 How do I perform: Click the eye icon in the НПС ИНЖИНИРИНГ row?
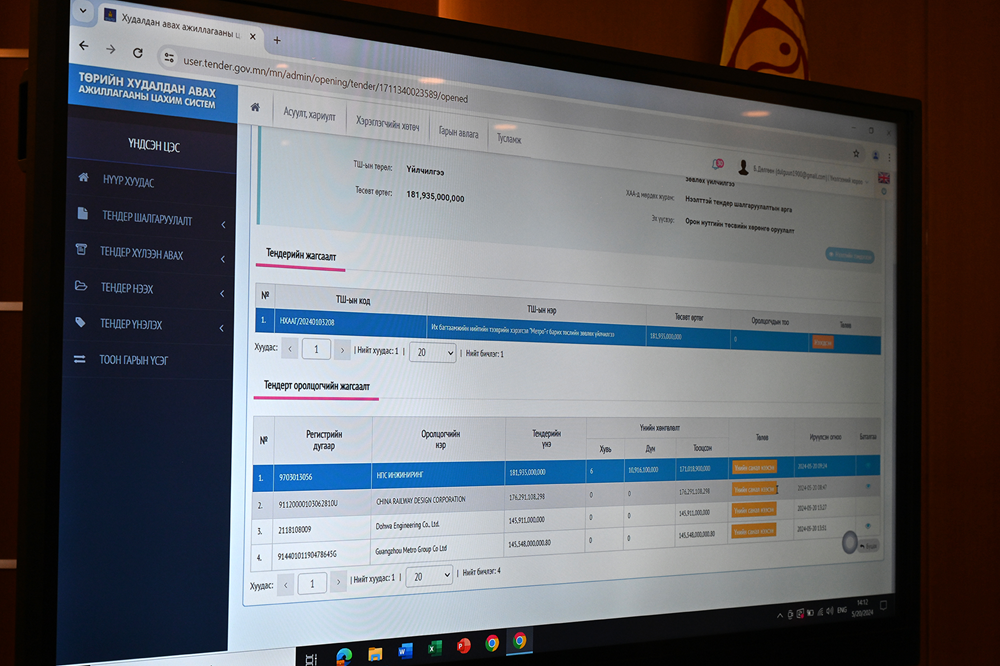click(867, 463)
